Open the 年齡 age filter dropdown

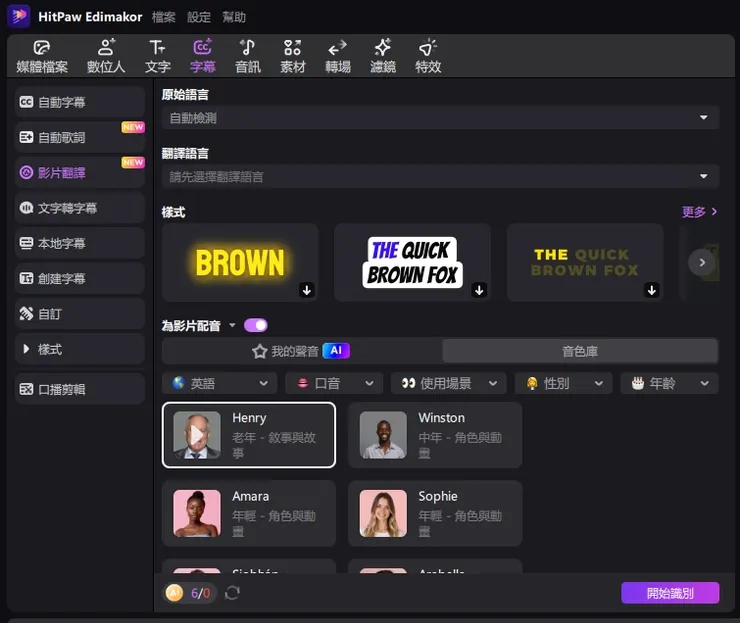(669, 383)
